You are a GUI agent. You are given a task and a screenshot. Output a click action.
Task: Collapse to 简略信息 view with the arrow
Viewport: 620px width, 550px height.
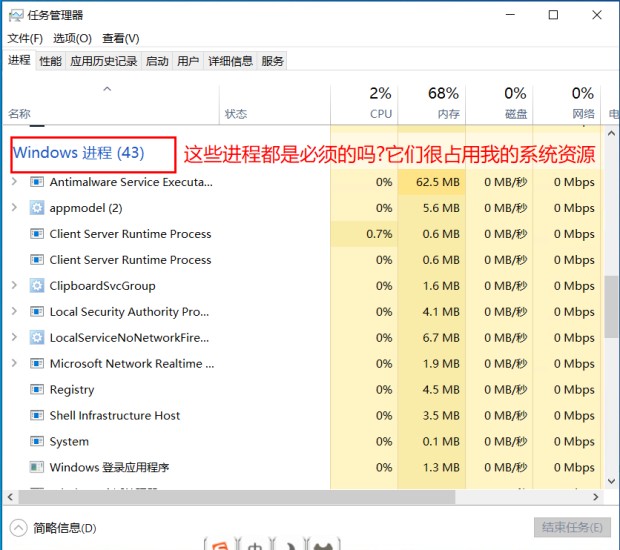18,528
